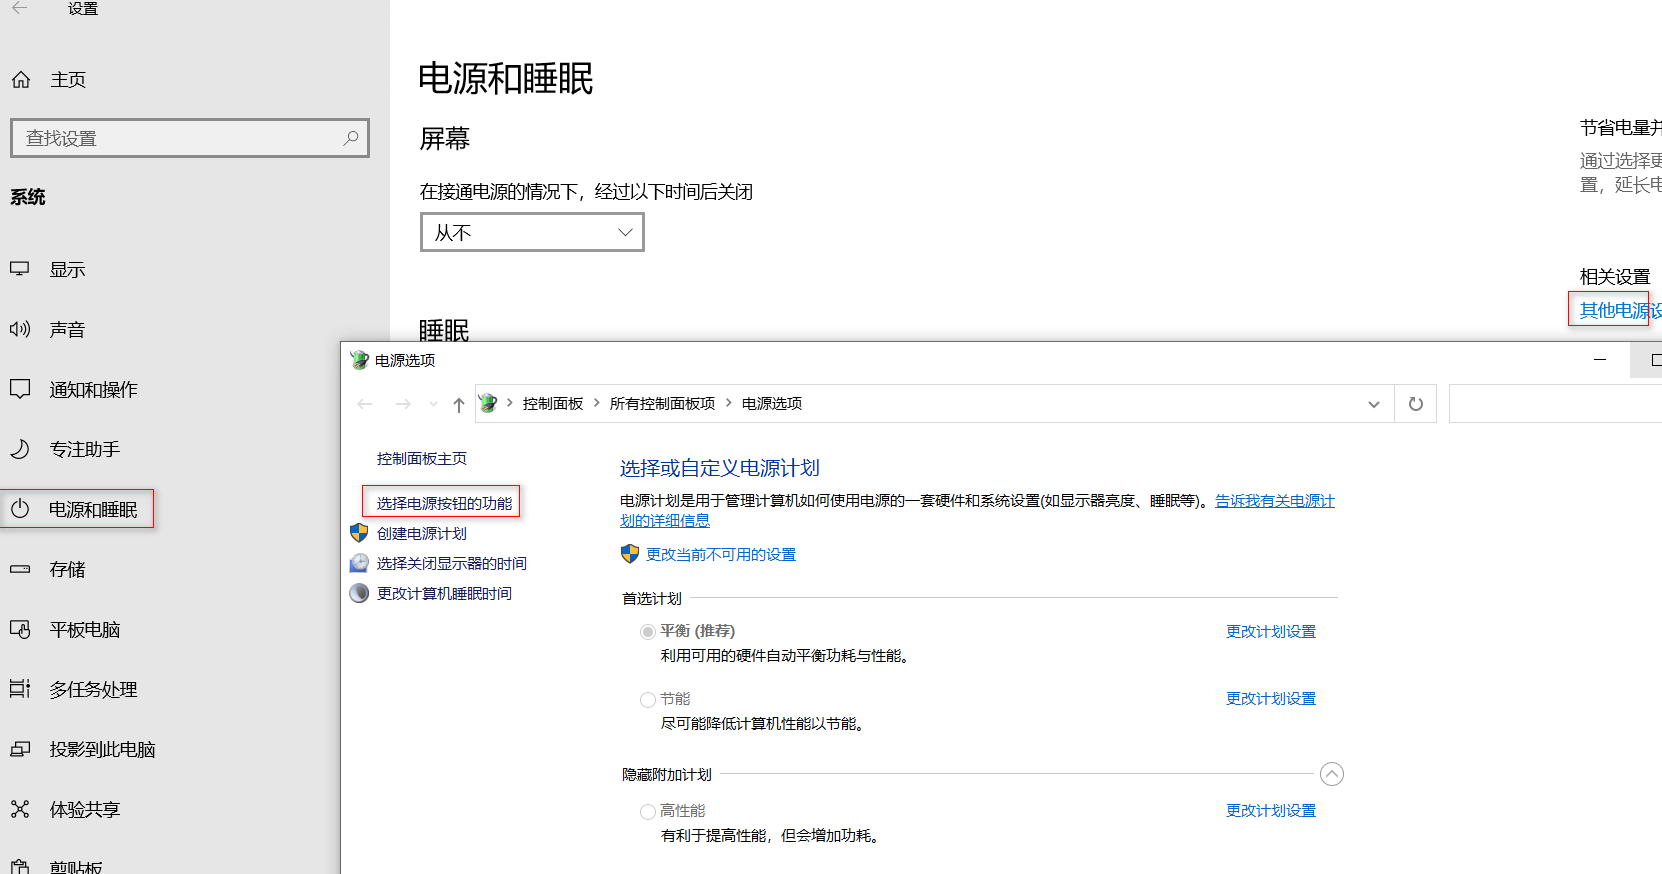Viewport: 1662px width, 874px height.
Task: Click the moon icon beside 专注助手
Action: coord(20,449)
